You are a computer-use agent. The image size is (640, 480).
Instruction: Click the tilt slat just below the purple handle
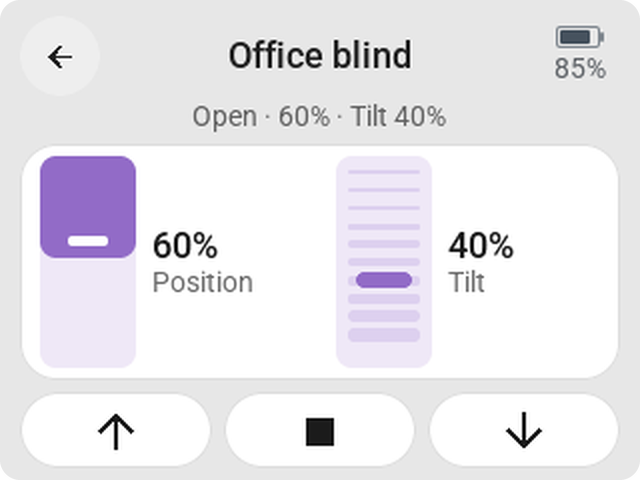click(384, 299)
